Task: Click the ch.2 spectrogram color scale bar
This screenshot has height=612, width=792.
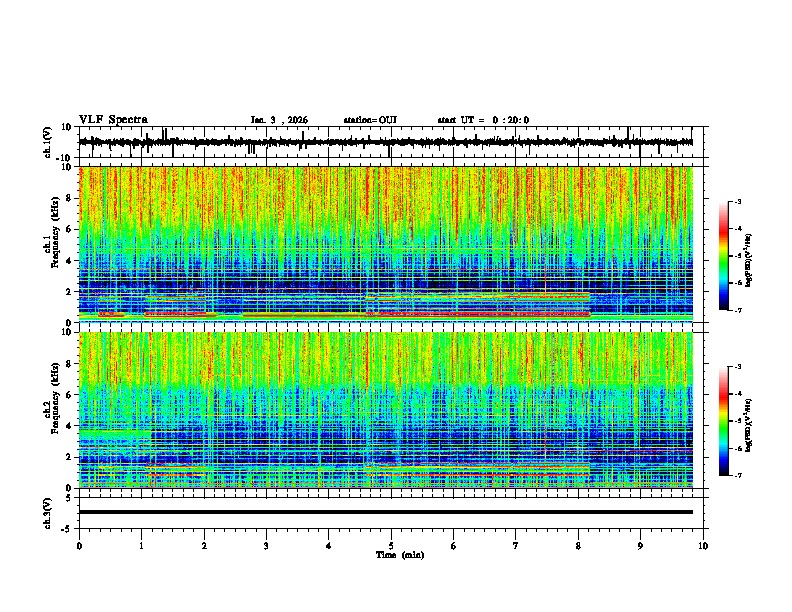Action: click(723, 421)
